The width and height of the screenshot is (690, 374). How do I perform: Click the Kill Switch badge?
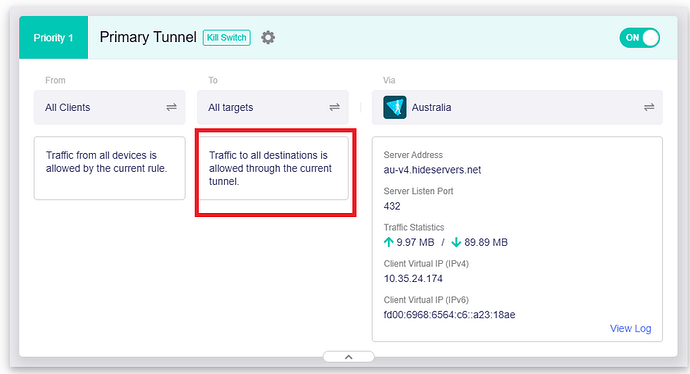(x=227, y=37)
